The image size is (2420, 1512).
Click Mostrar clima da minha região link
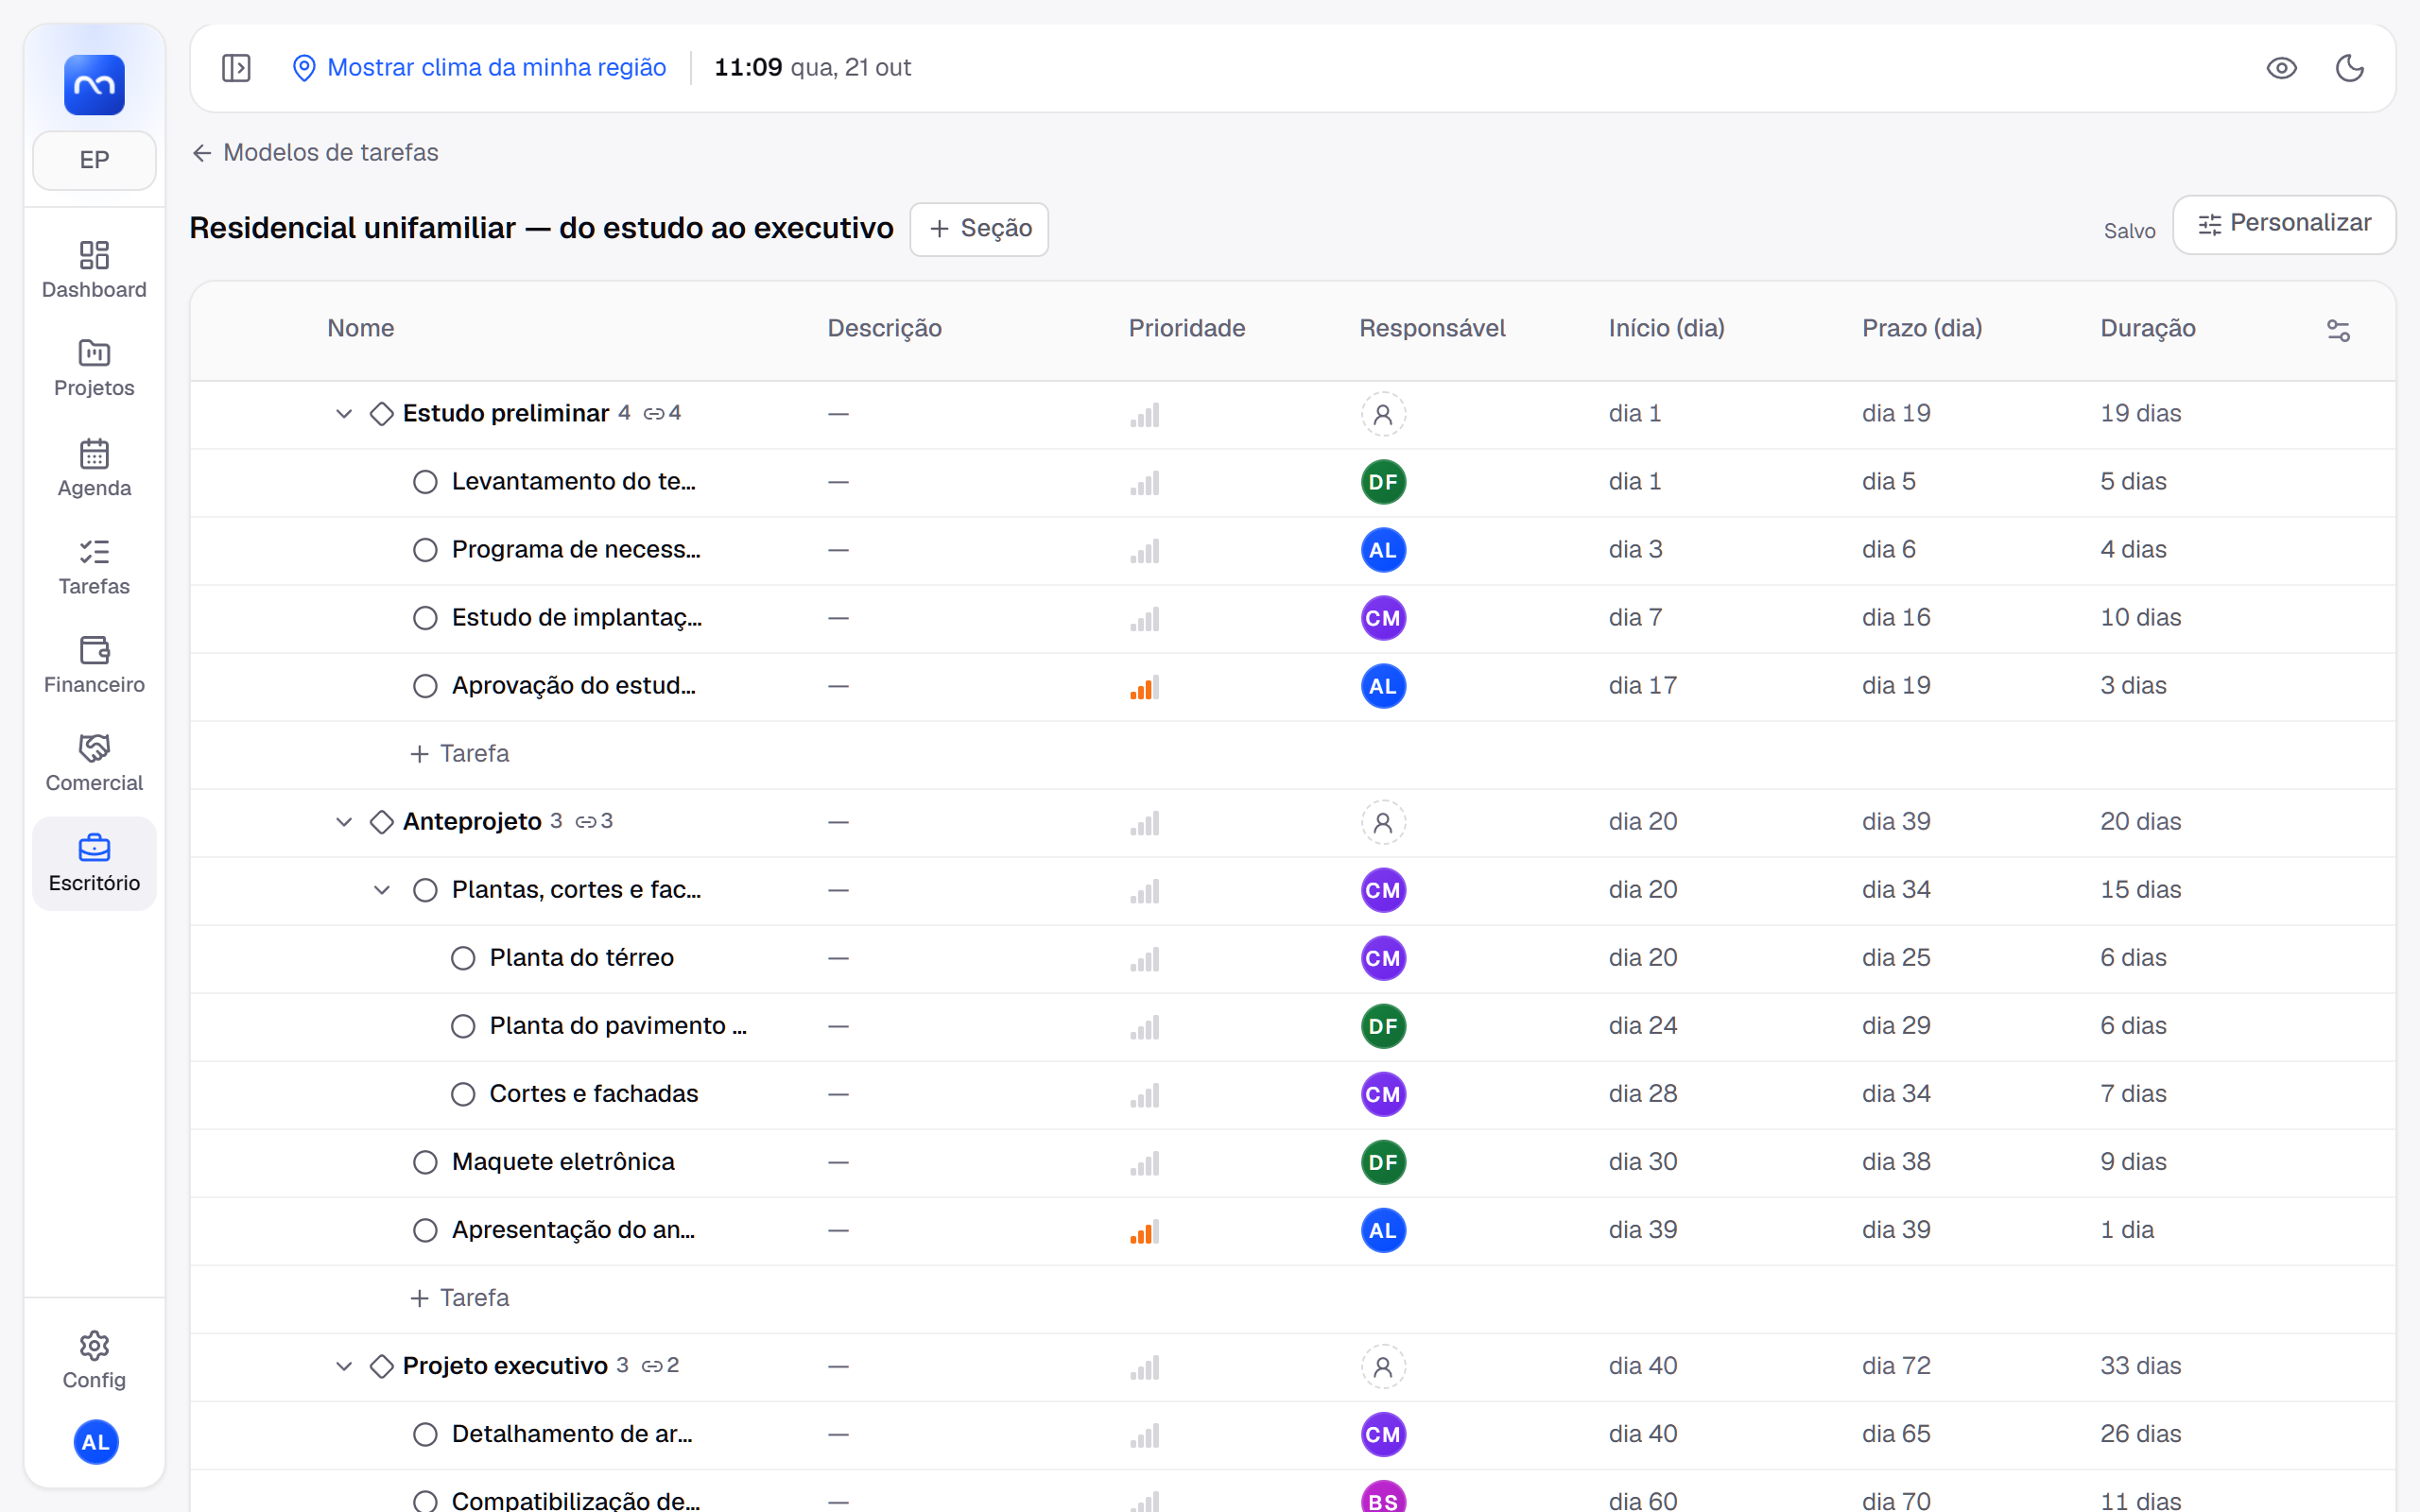pos(479,68)
